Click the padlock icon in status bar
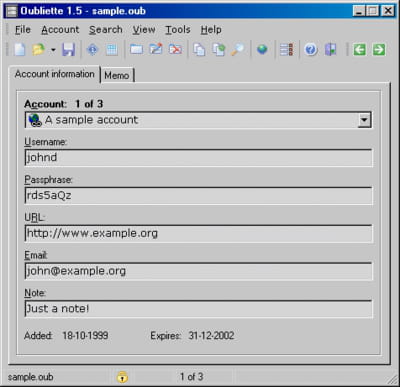The height and width of the screenshot is (387, 400). coord(122,377)
